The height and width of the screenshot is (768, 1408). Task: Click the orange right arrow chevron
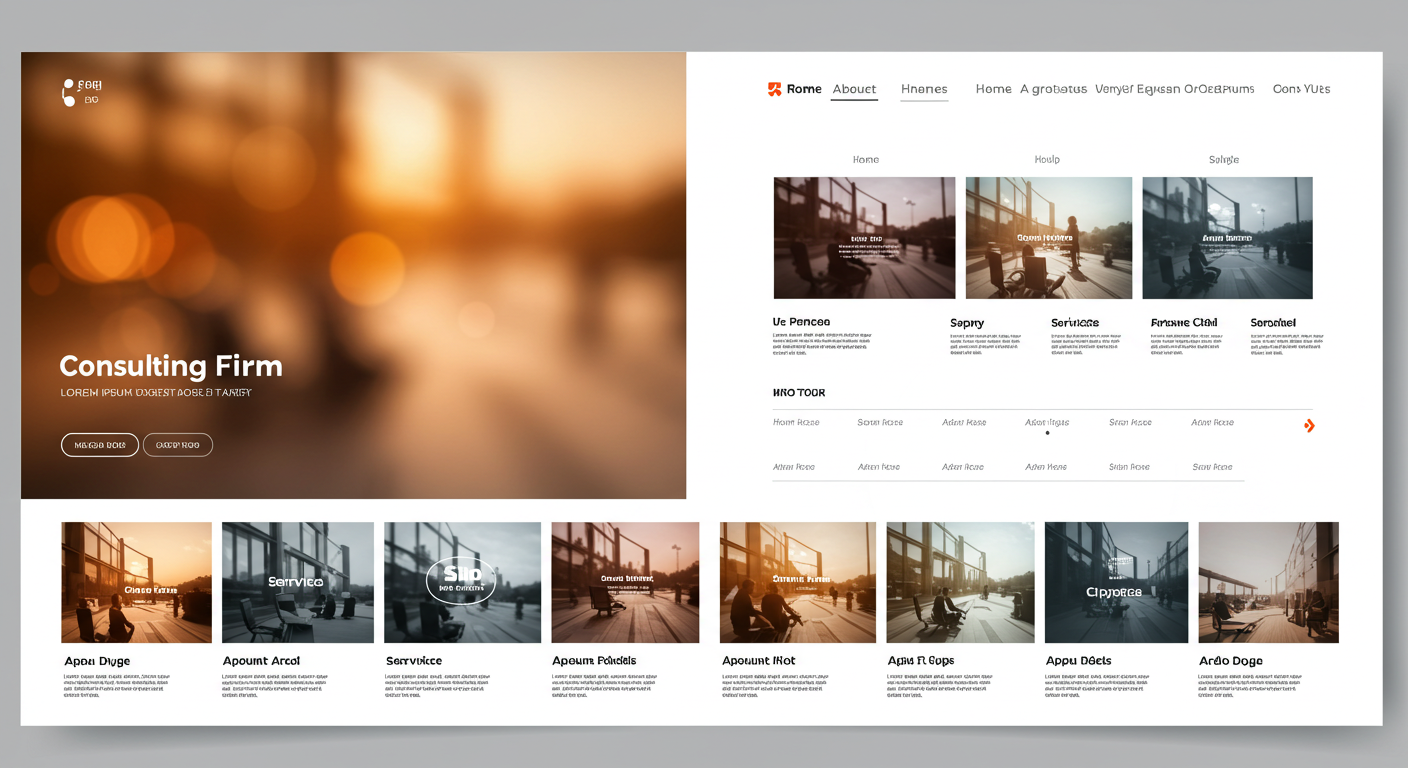coord(1309,426)
